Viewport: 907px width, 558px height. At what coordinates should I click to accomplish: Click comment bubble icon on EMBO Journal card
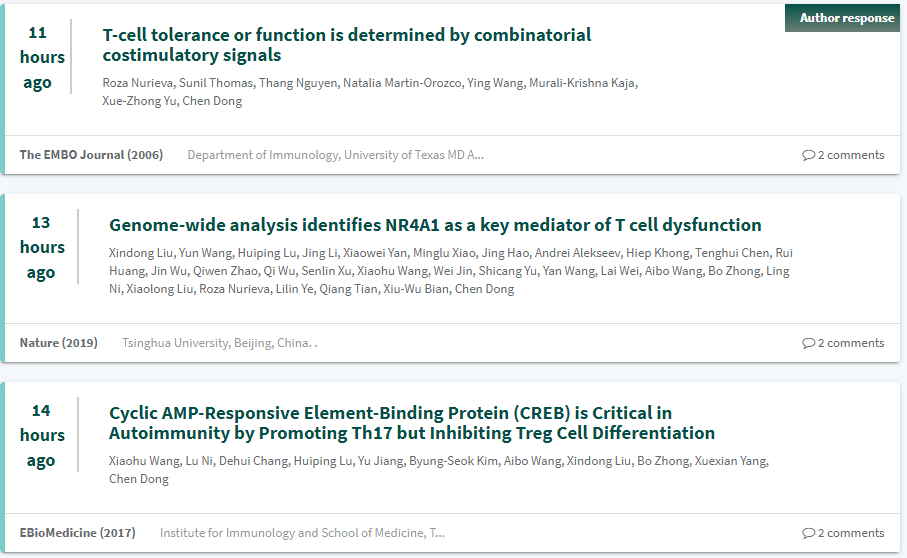pyautogui.click(x=808, y=155)
